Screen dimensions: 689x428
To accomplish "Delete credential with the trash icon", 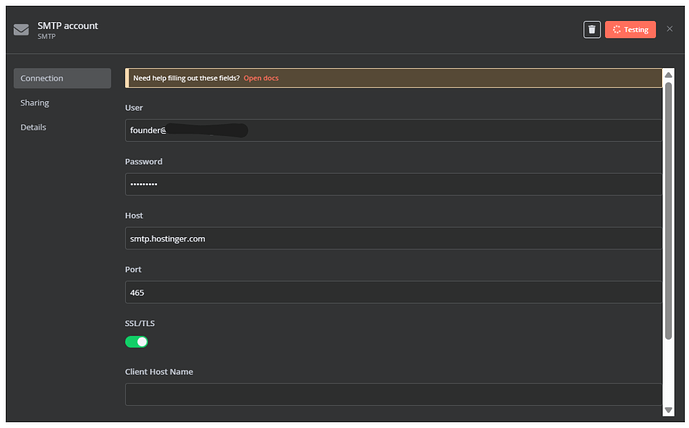I will (591, 29).
